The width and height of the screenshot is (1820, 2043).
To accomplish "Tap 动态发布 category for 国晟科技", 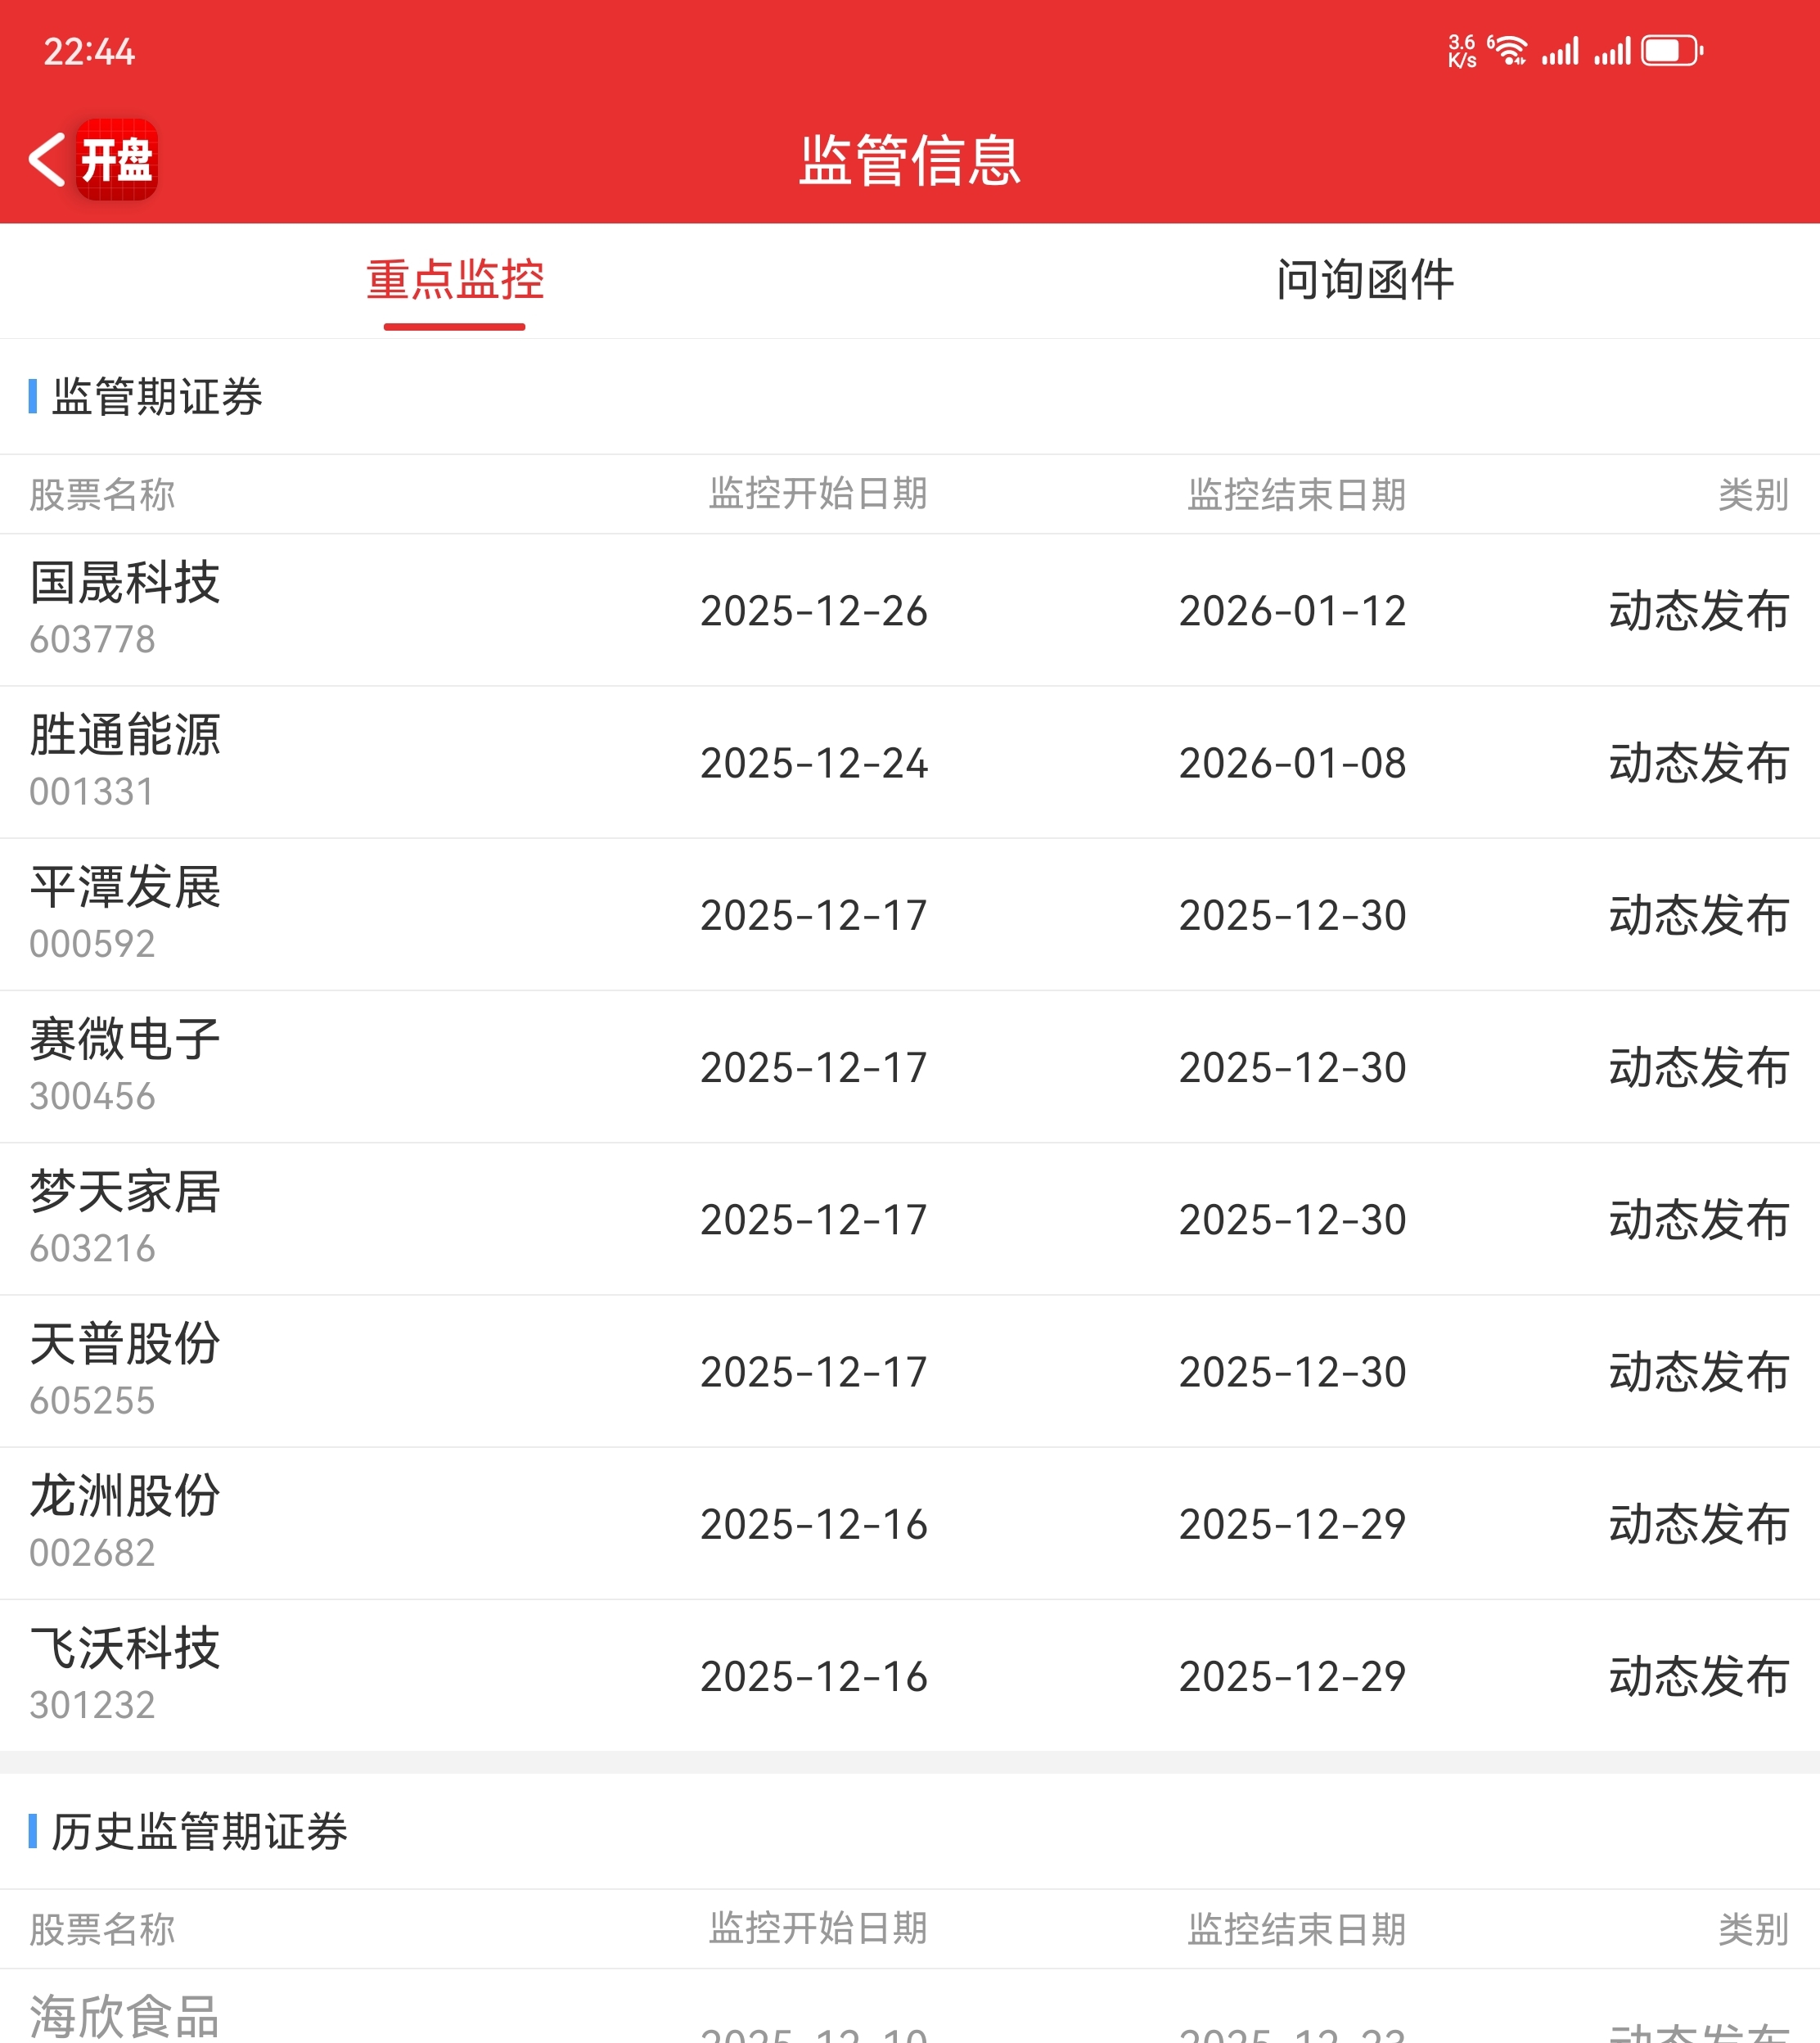I will [x=1697, y=611].
